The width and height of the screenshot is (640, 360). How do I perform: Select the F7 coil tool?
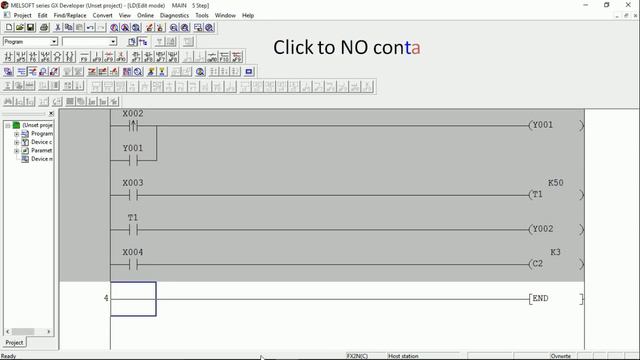[x=58, y=56]
